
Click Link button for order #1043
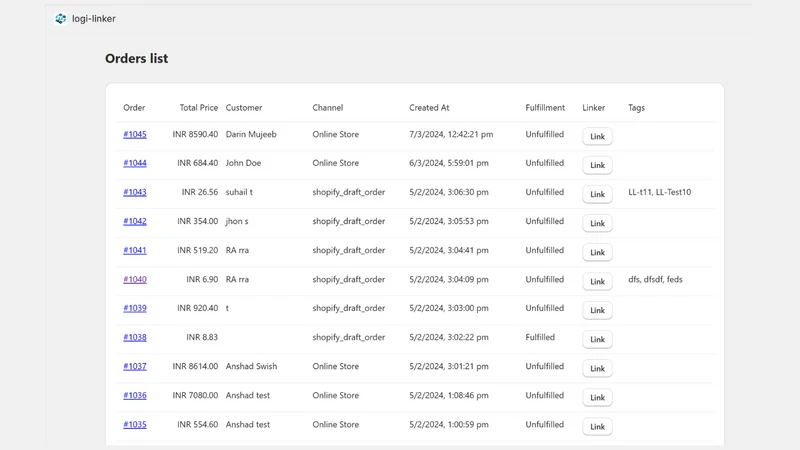pyautogui.click(x=597, y=194)
